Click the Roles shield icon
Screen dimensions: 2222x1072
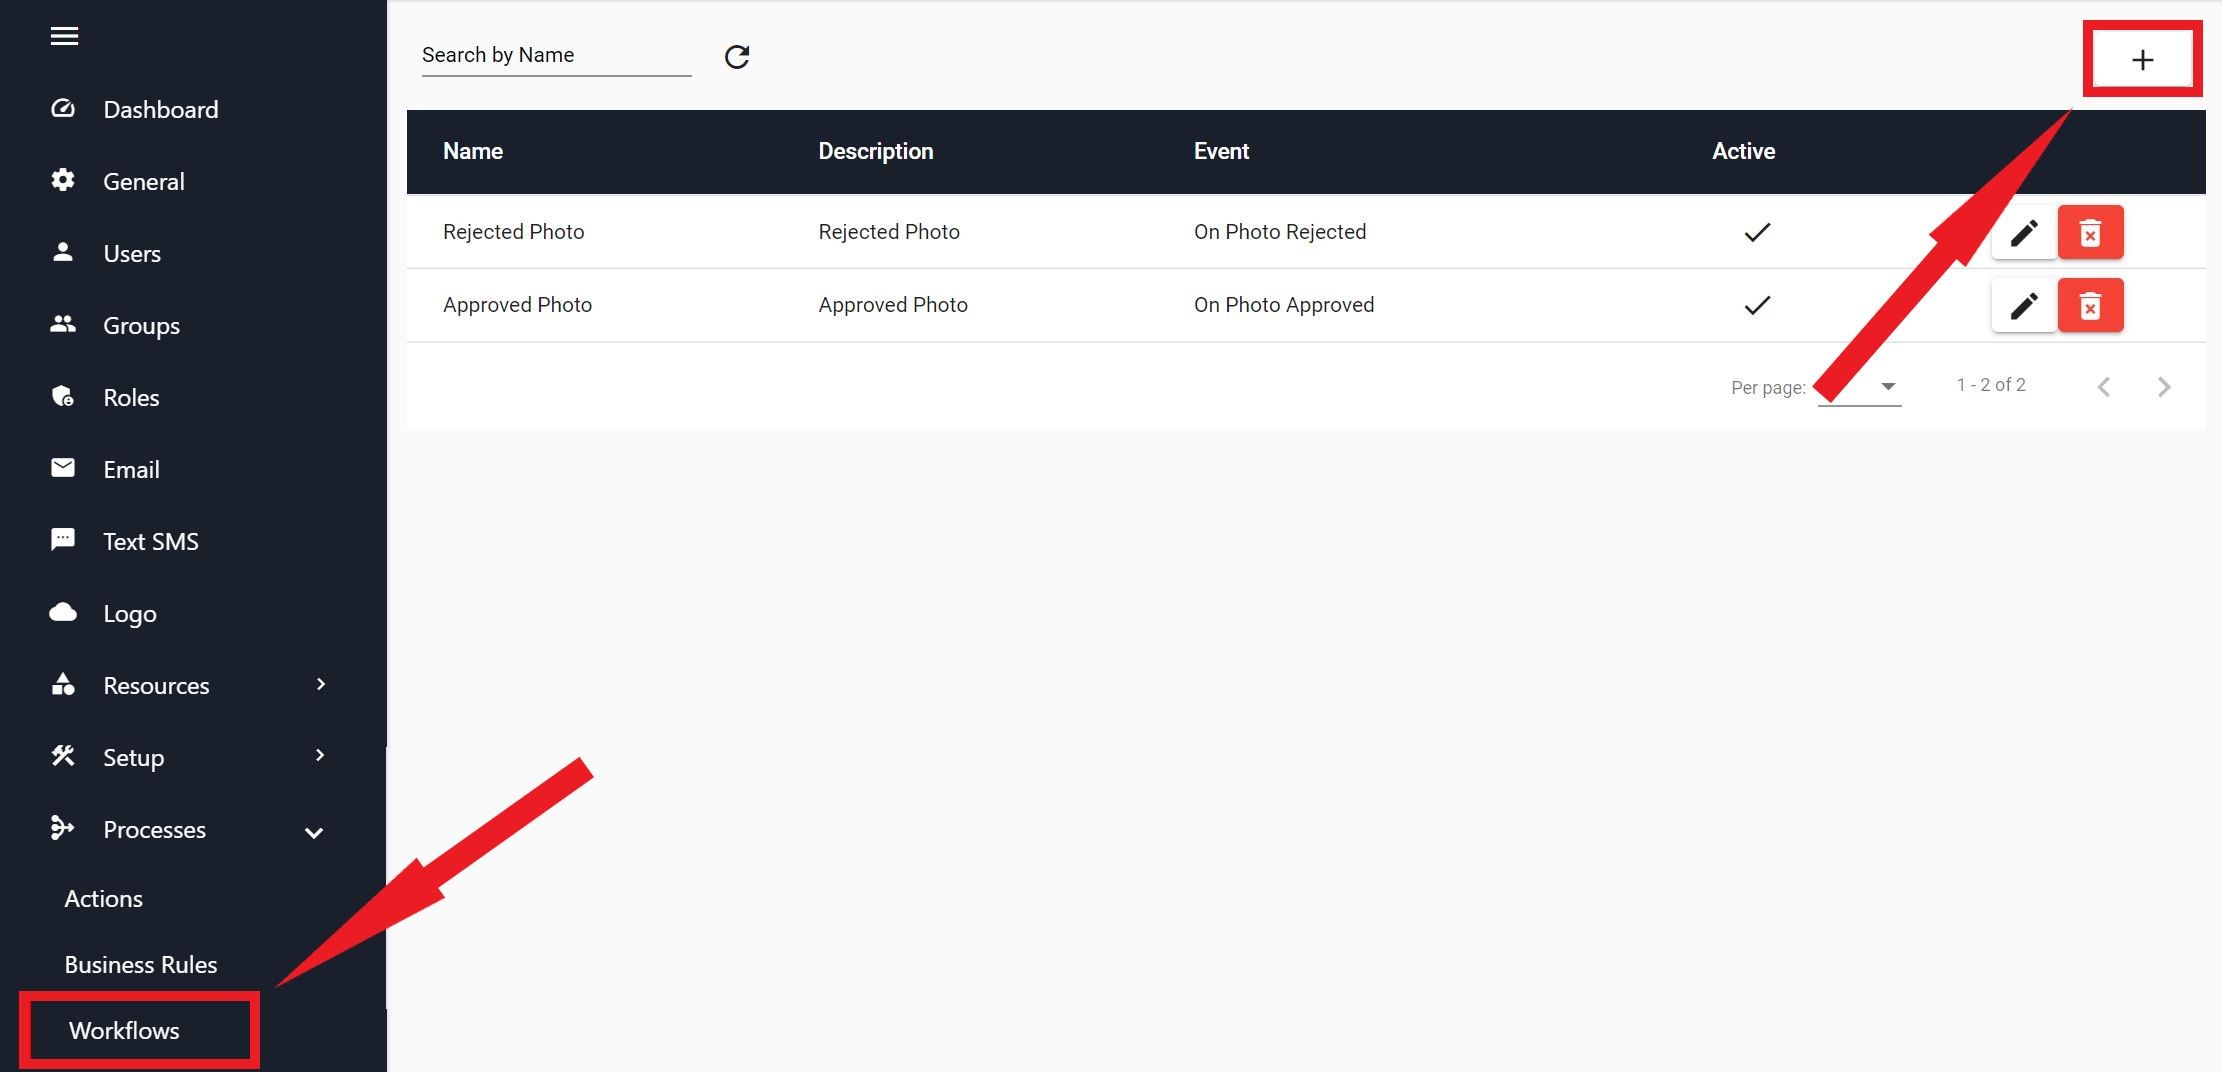63,396
